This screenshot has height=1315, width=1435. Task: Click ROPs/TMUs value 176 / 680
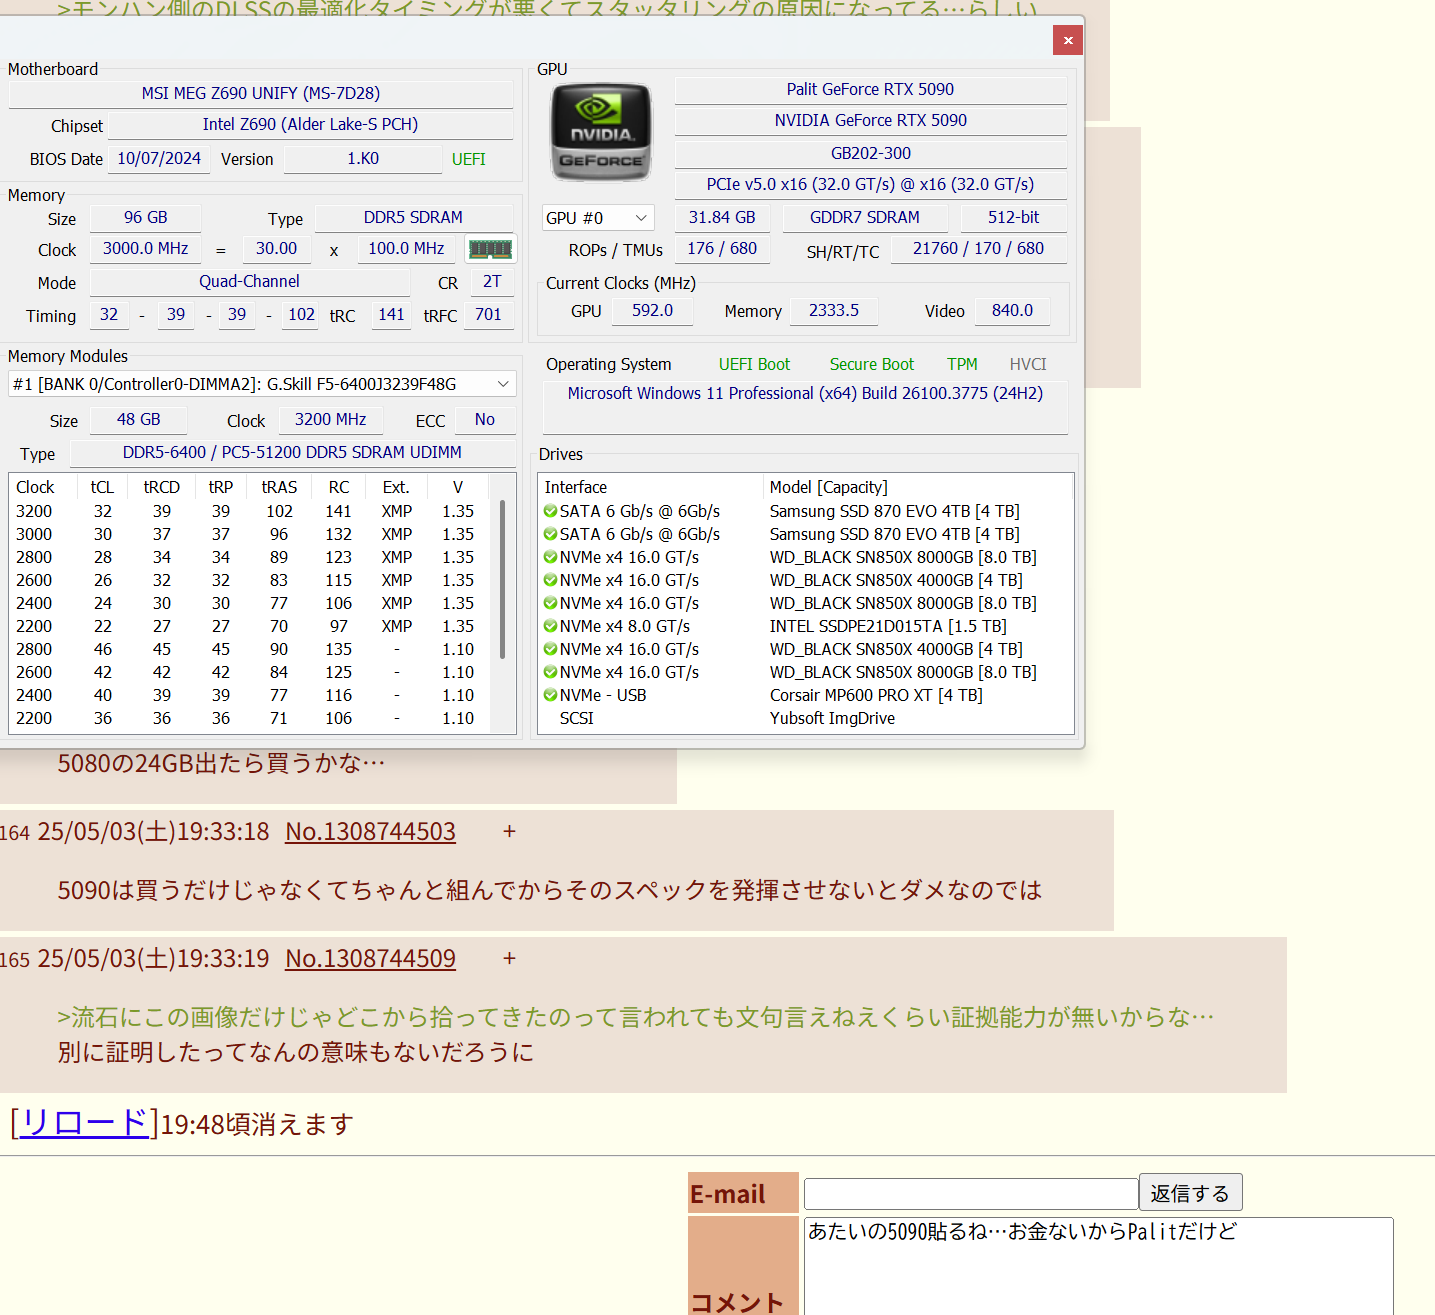(x=722, y=248)
